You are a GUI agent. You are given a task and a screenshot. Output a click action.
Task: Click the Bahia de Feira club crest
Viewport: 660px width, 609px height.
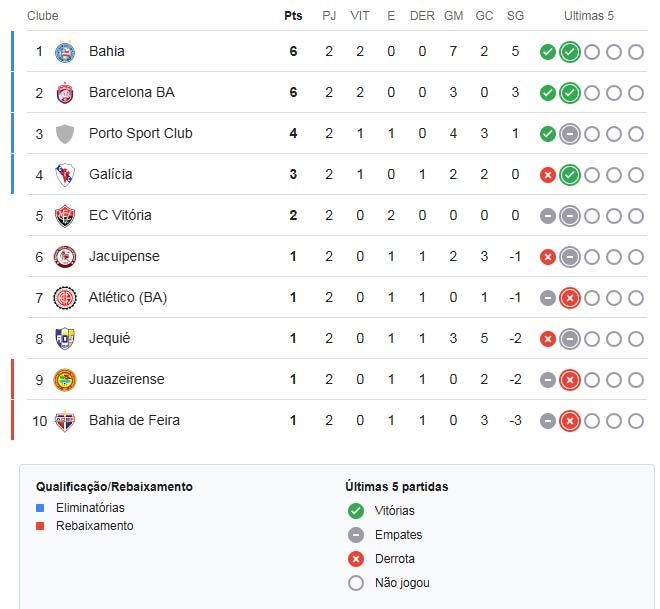tap(65, 420)
